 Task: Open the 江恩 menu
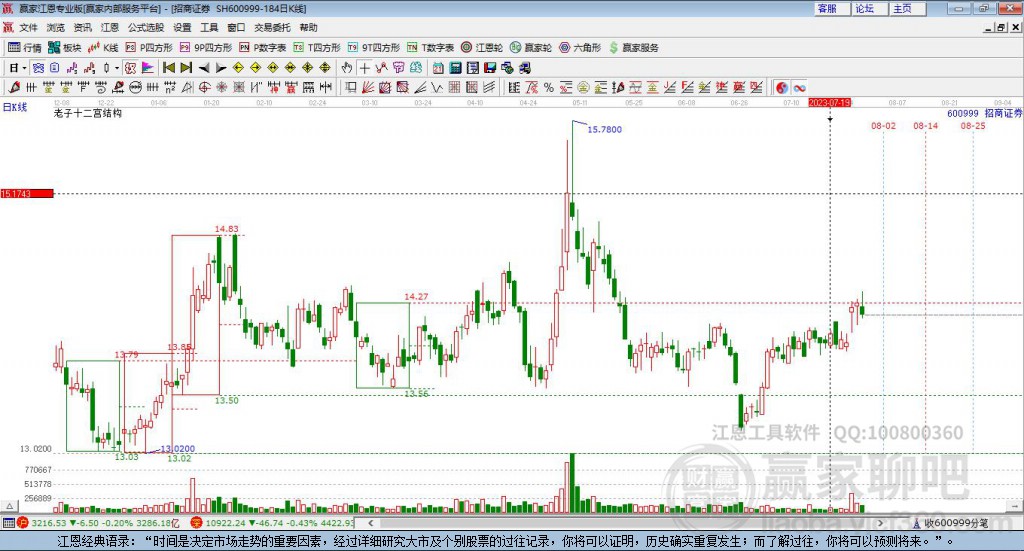tap(110, 27)
